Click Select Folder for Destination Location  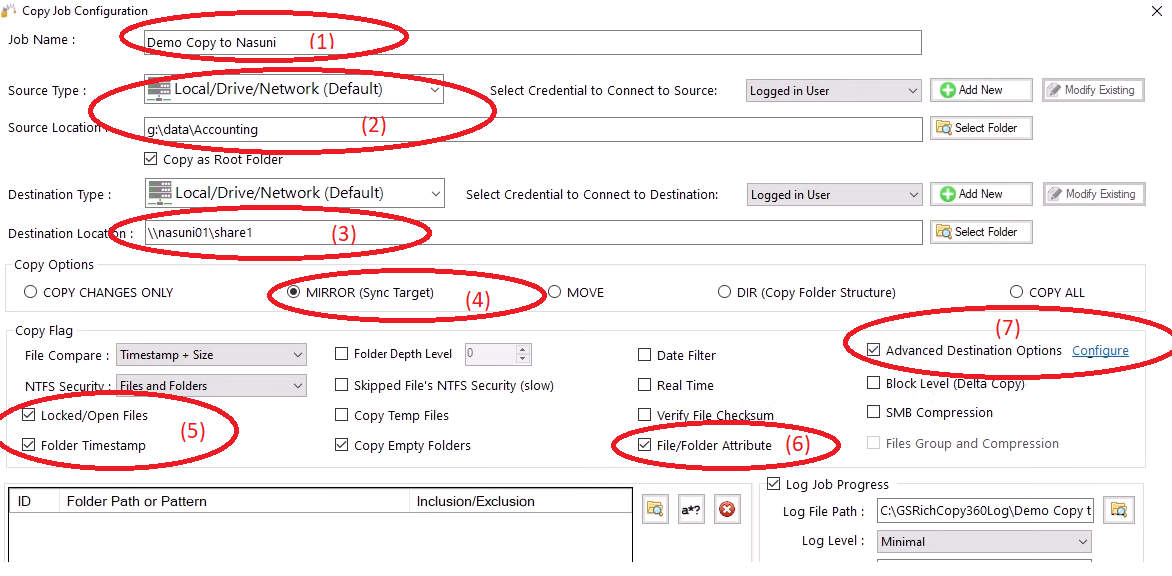coord(981,232)
